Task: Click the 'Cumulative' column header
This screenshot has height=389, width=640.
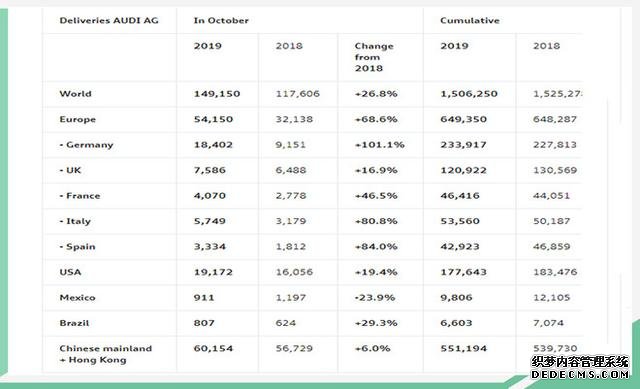Action: 469,20
